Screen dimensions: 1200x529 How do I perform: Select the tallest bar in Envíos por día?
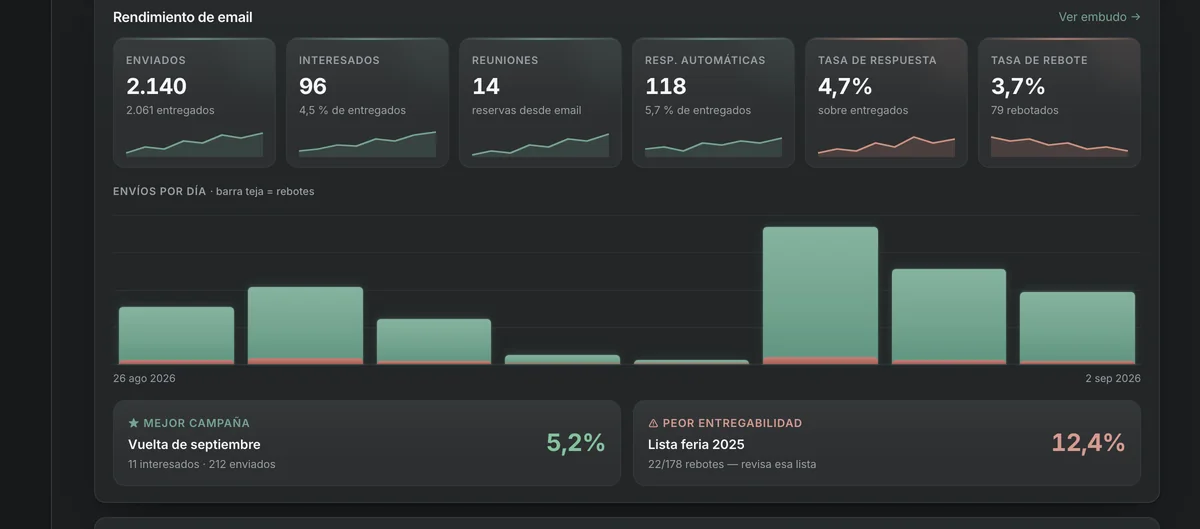click(820, 295)
